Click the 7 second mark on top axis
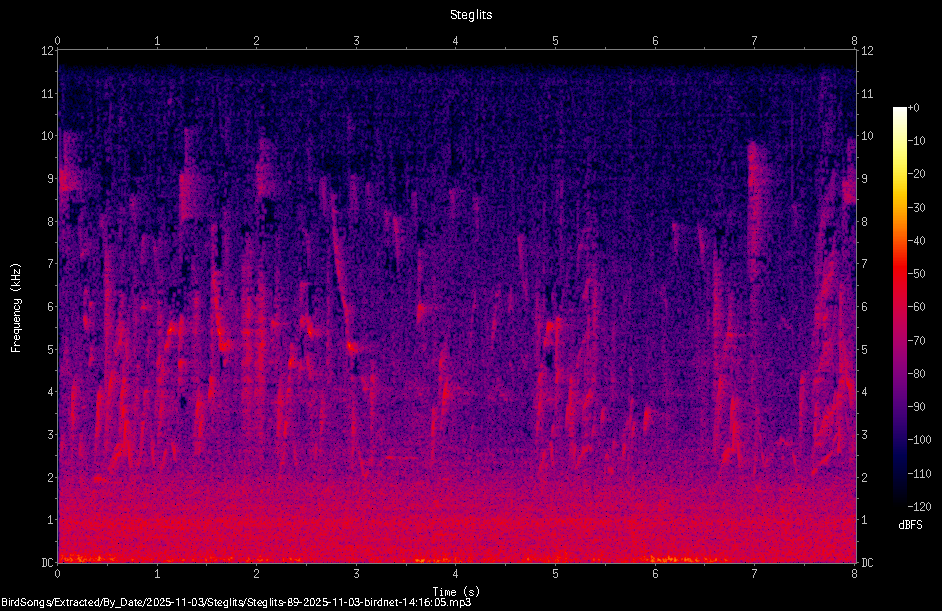The width and height of the screenshot is (942, 611). tap(755, 41)
